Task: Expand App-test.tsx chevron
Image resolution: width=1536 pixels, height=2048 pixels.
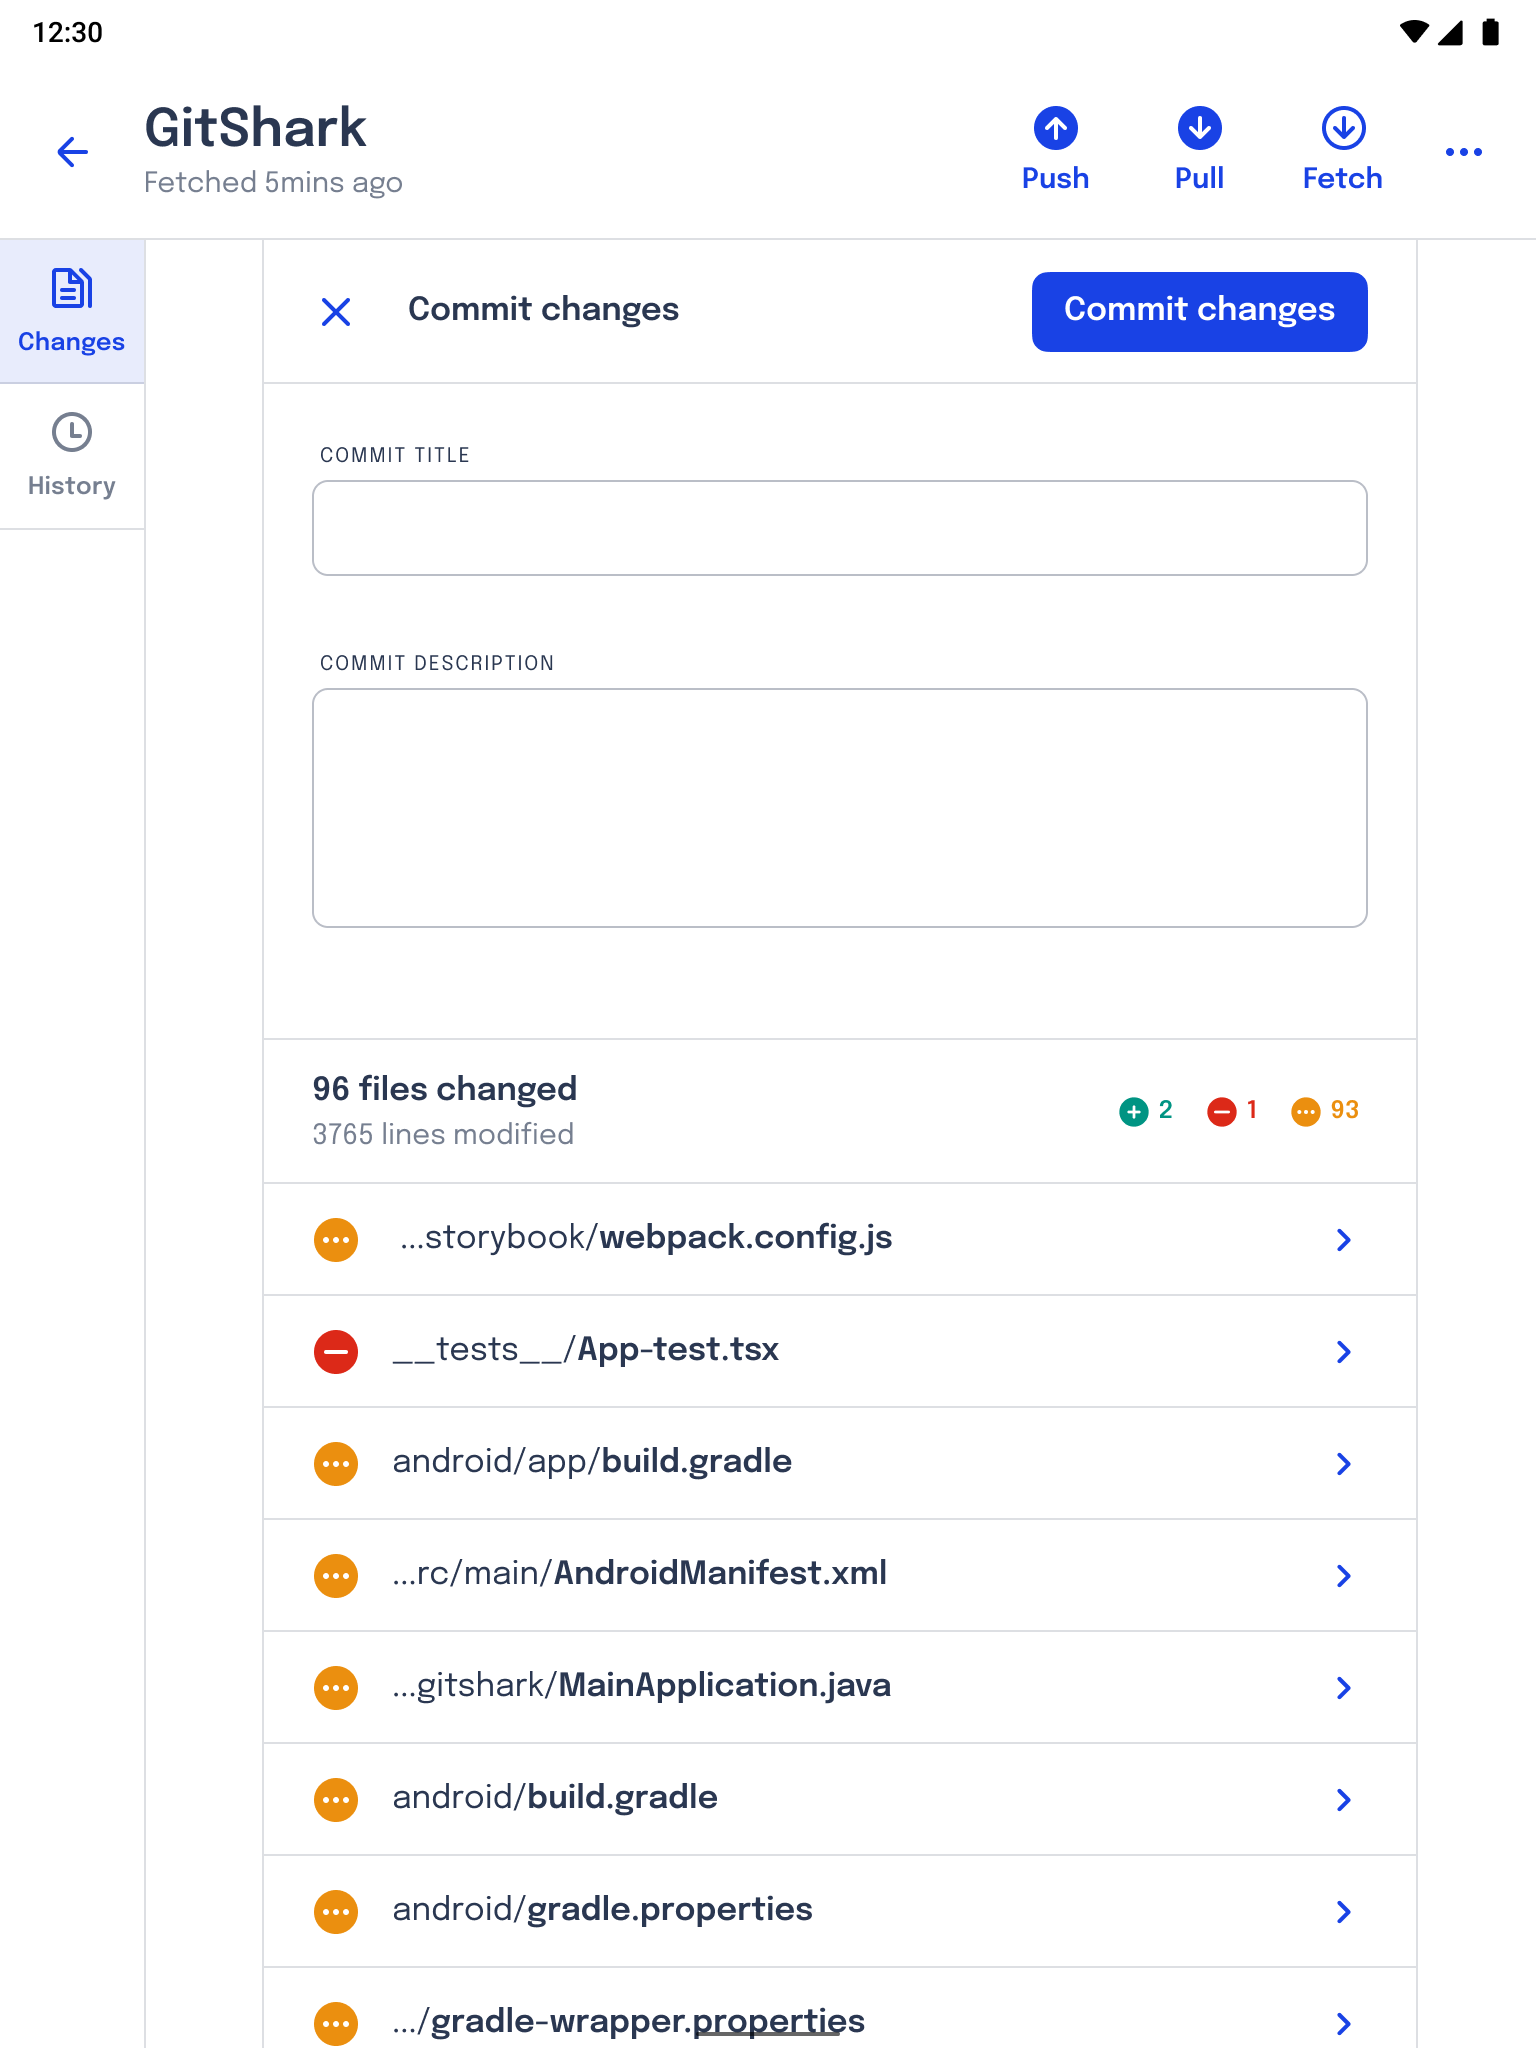Action: [x=1343, y=1352]
